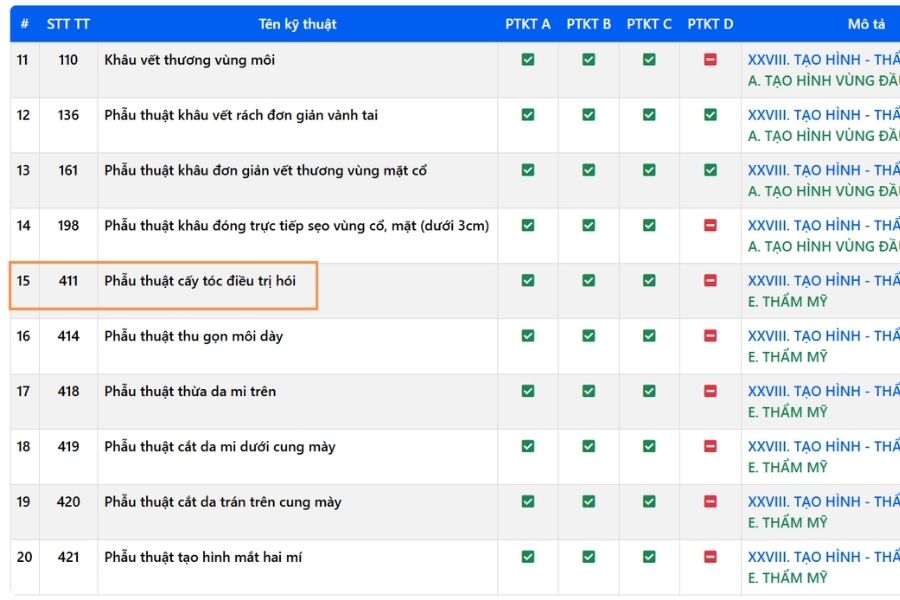900x600 pixels.
Task: Click red minus PTKT D icon for row 418
Action: [710, 391]
